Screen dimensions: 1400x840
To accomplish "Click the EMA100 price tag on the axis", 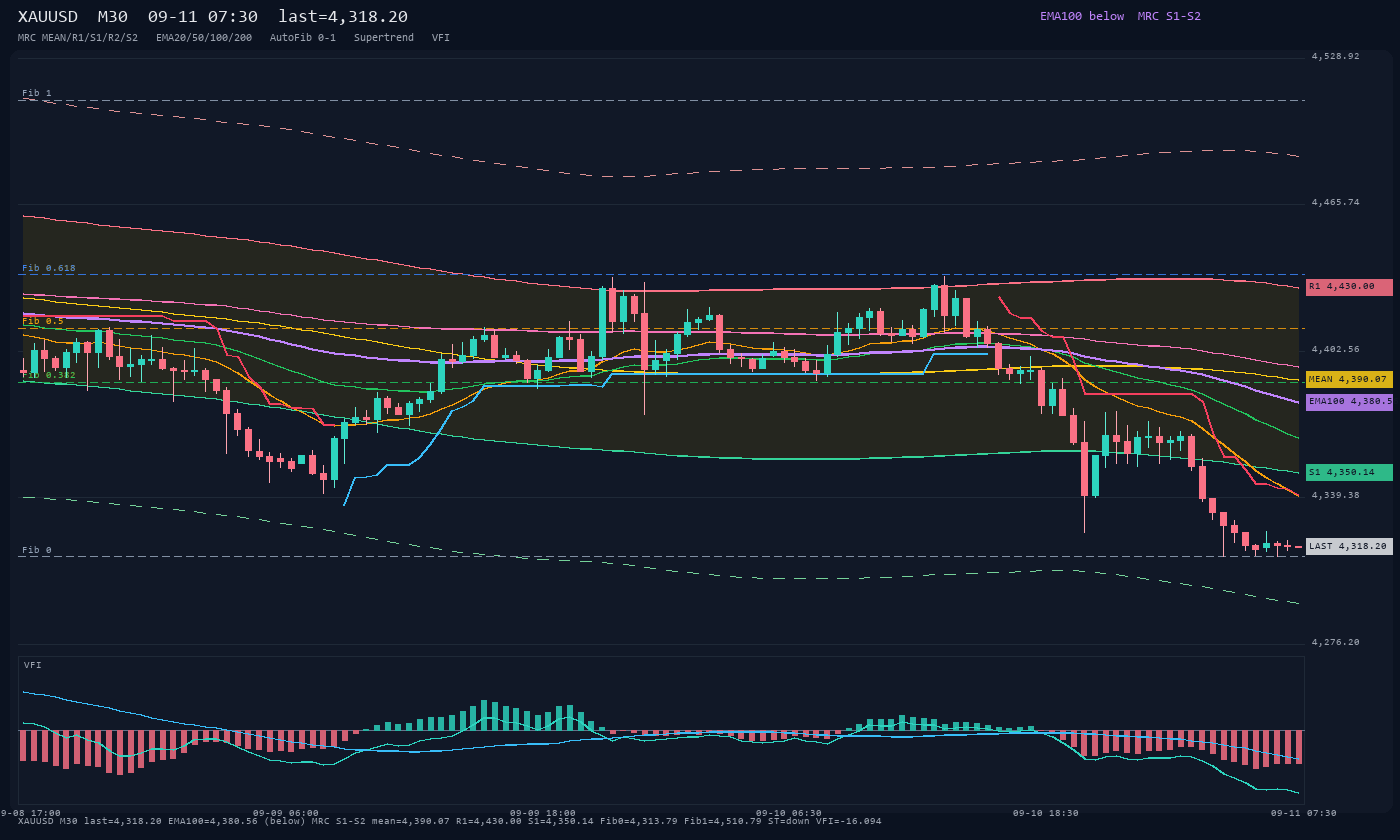I will (x=1349, y=402).
